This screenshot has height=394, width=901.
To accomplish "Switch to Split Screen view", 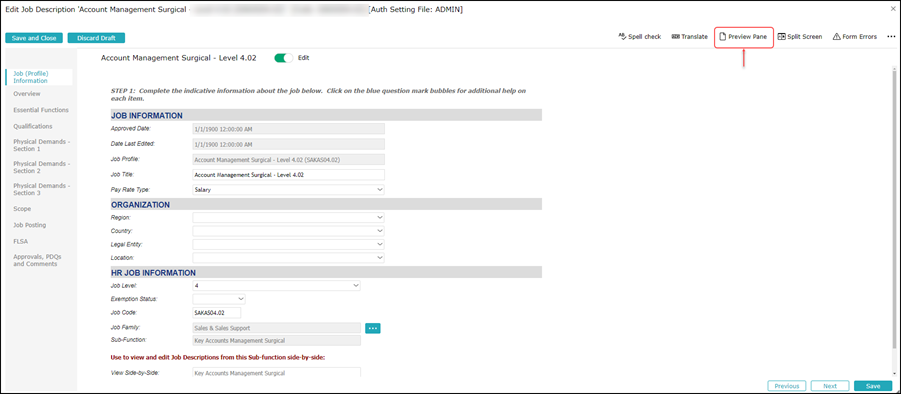I will pyautogui.click(x=800, y=37).
